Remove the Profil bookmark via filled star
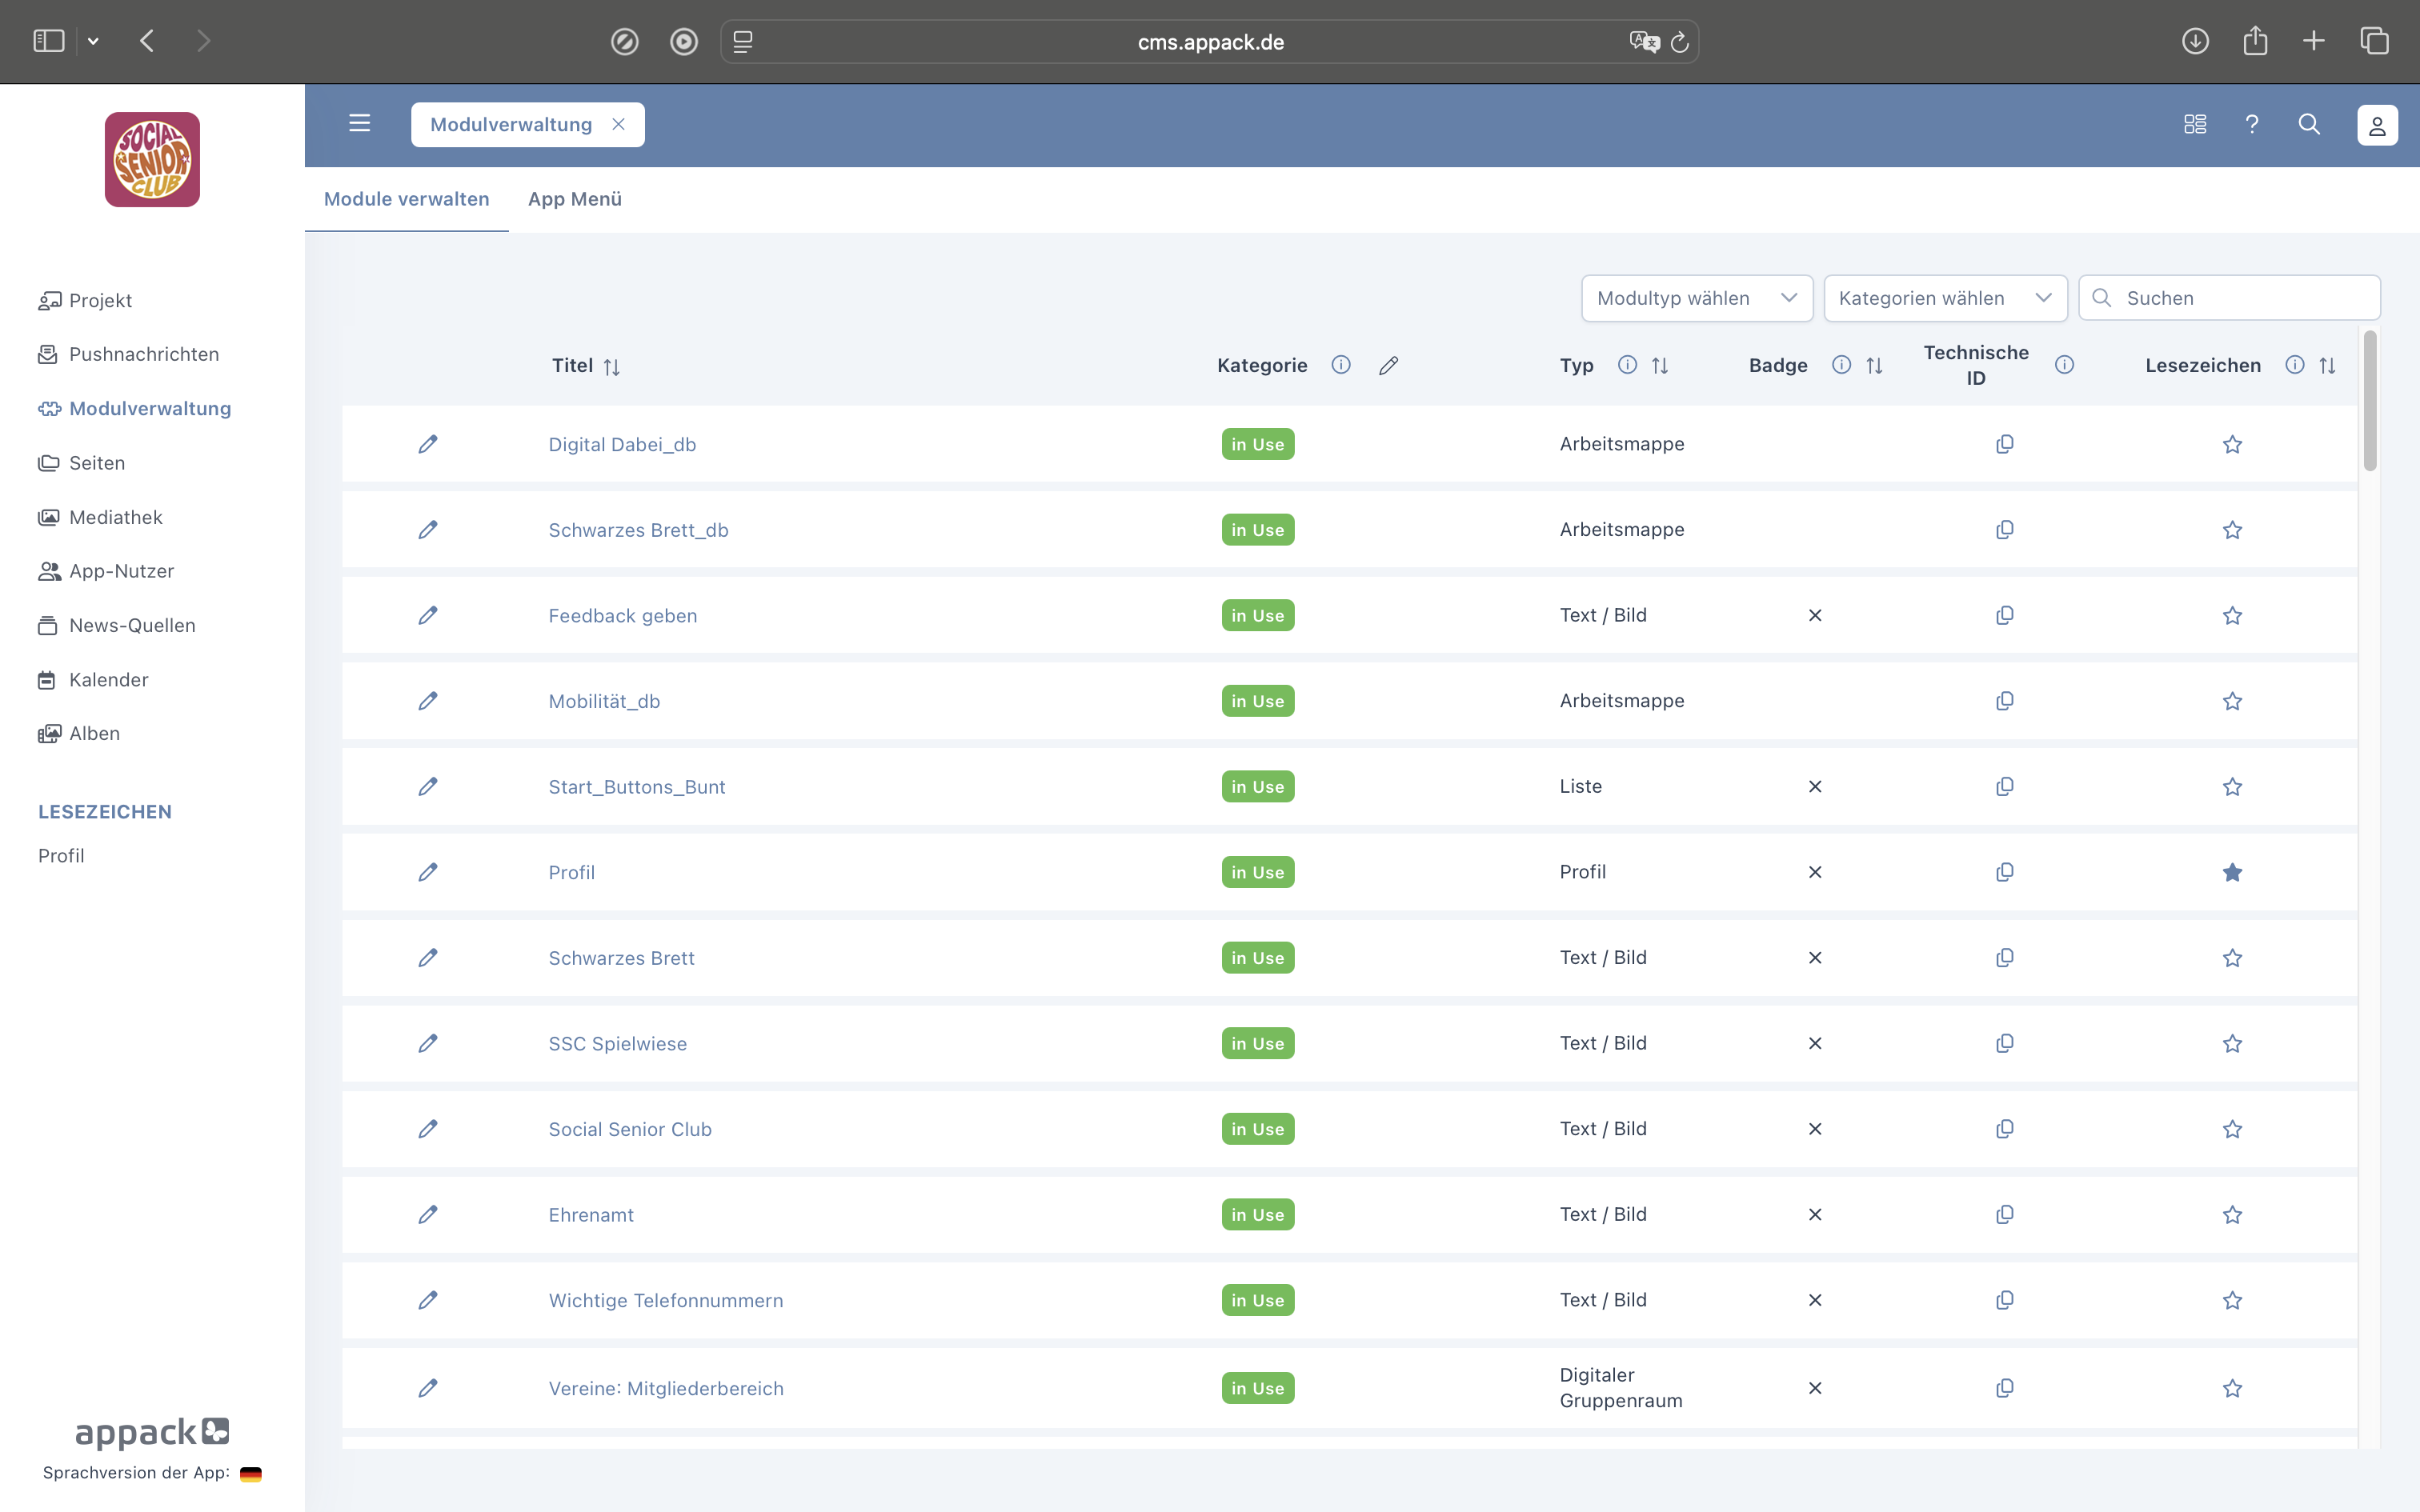Screen dimensions: 2420x1512 (x=2232, y=872)
